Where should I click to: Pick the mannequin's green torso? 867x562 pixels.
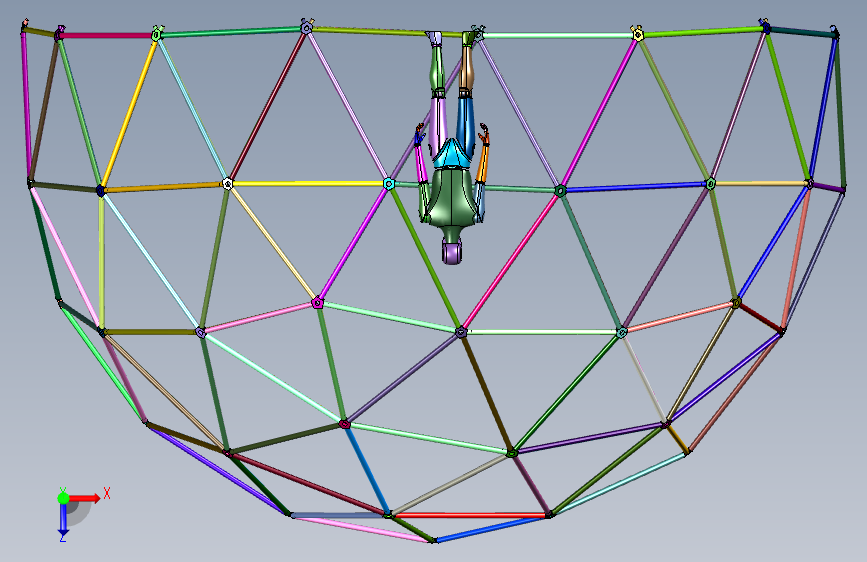(x=452, y=197)
